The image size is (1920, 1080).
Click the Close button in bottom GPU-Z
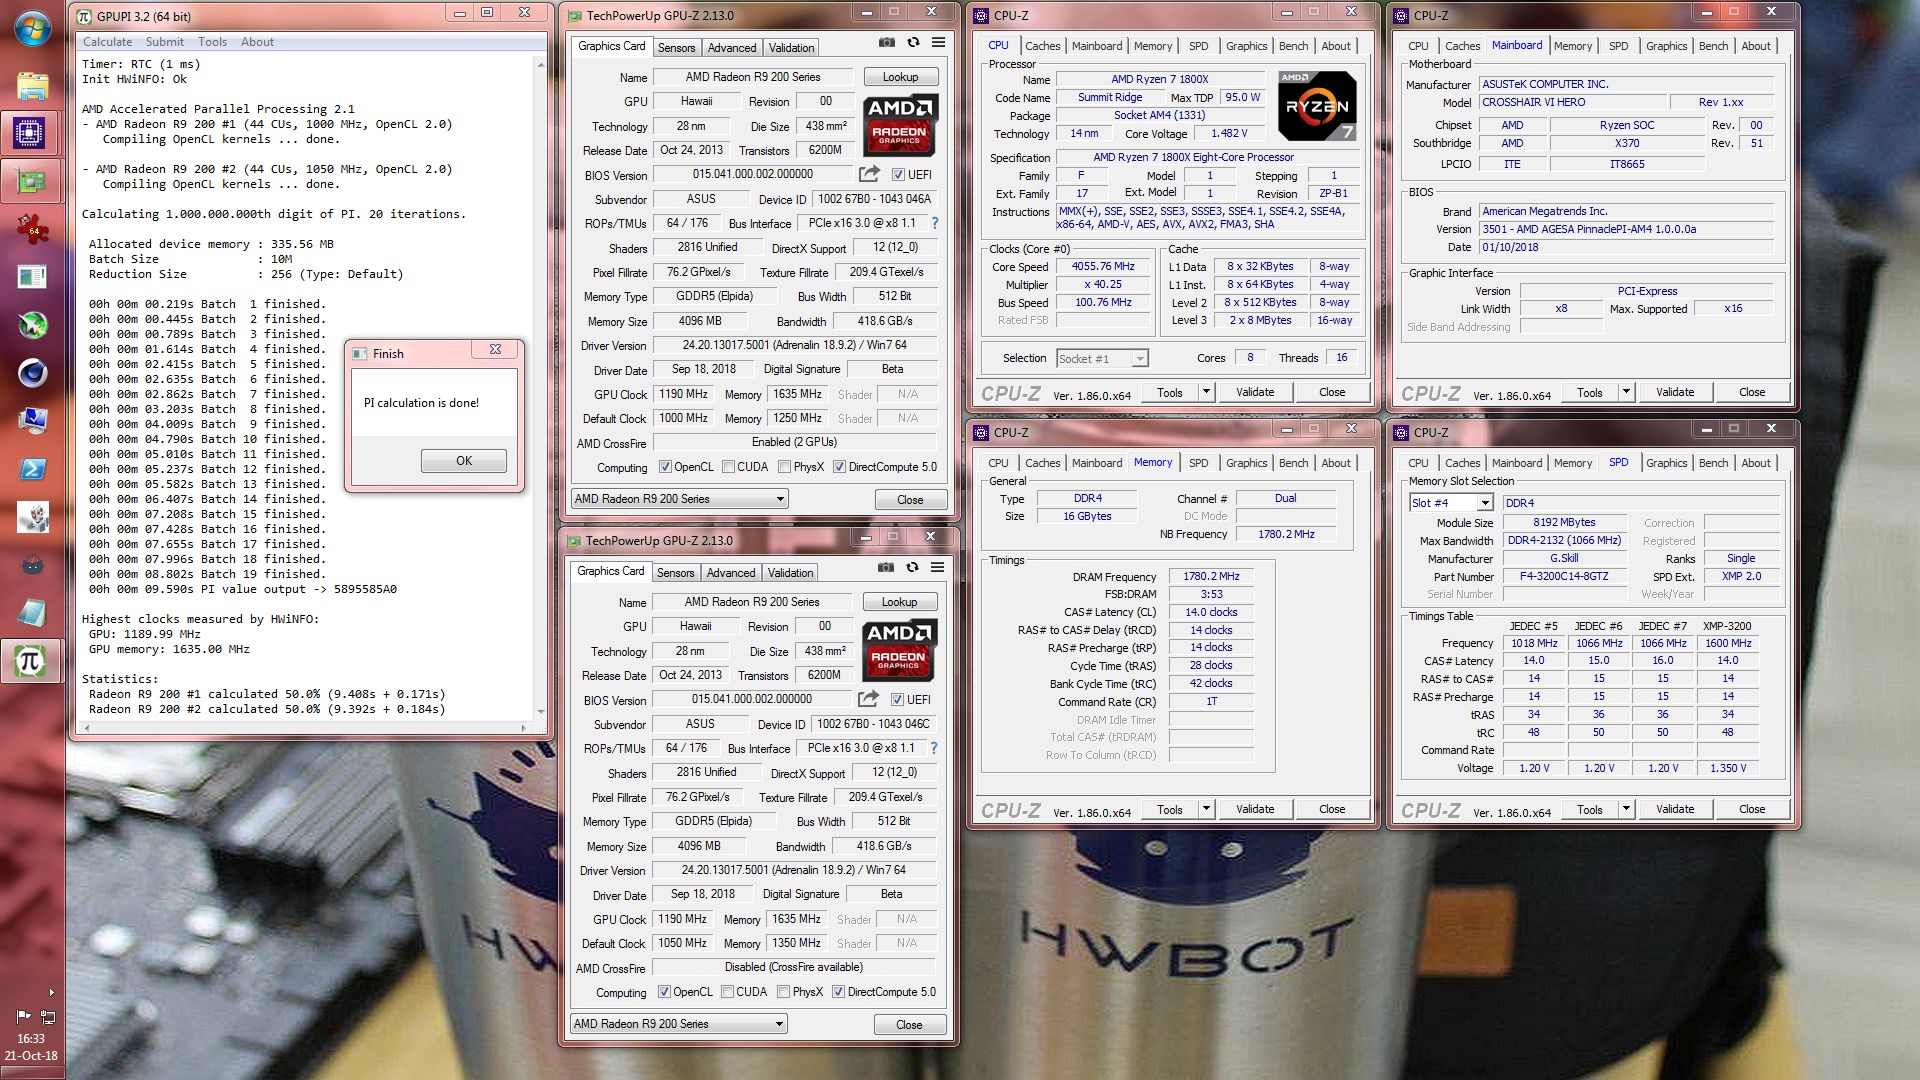909,1024
